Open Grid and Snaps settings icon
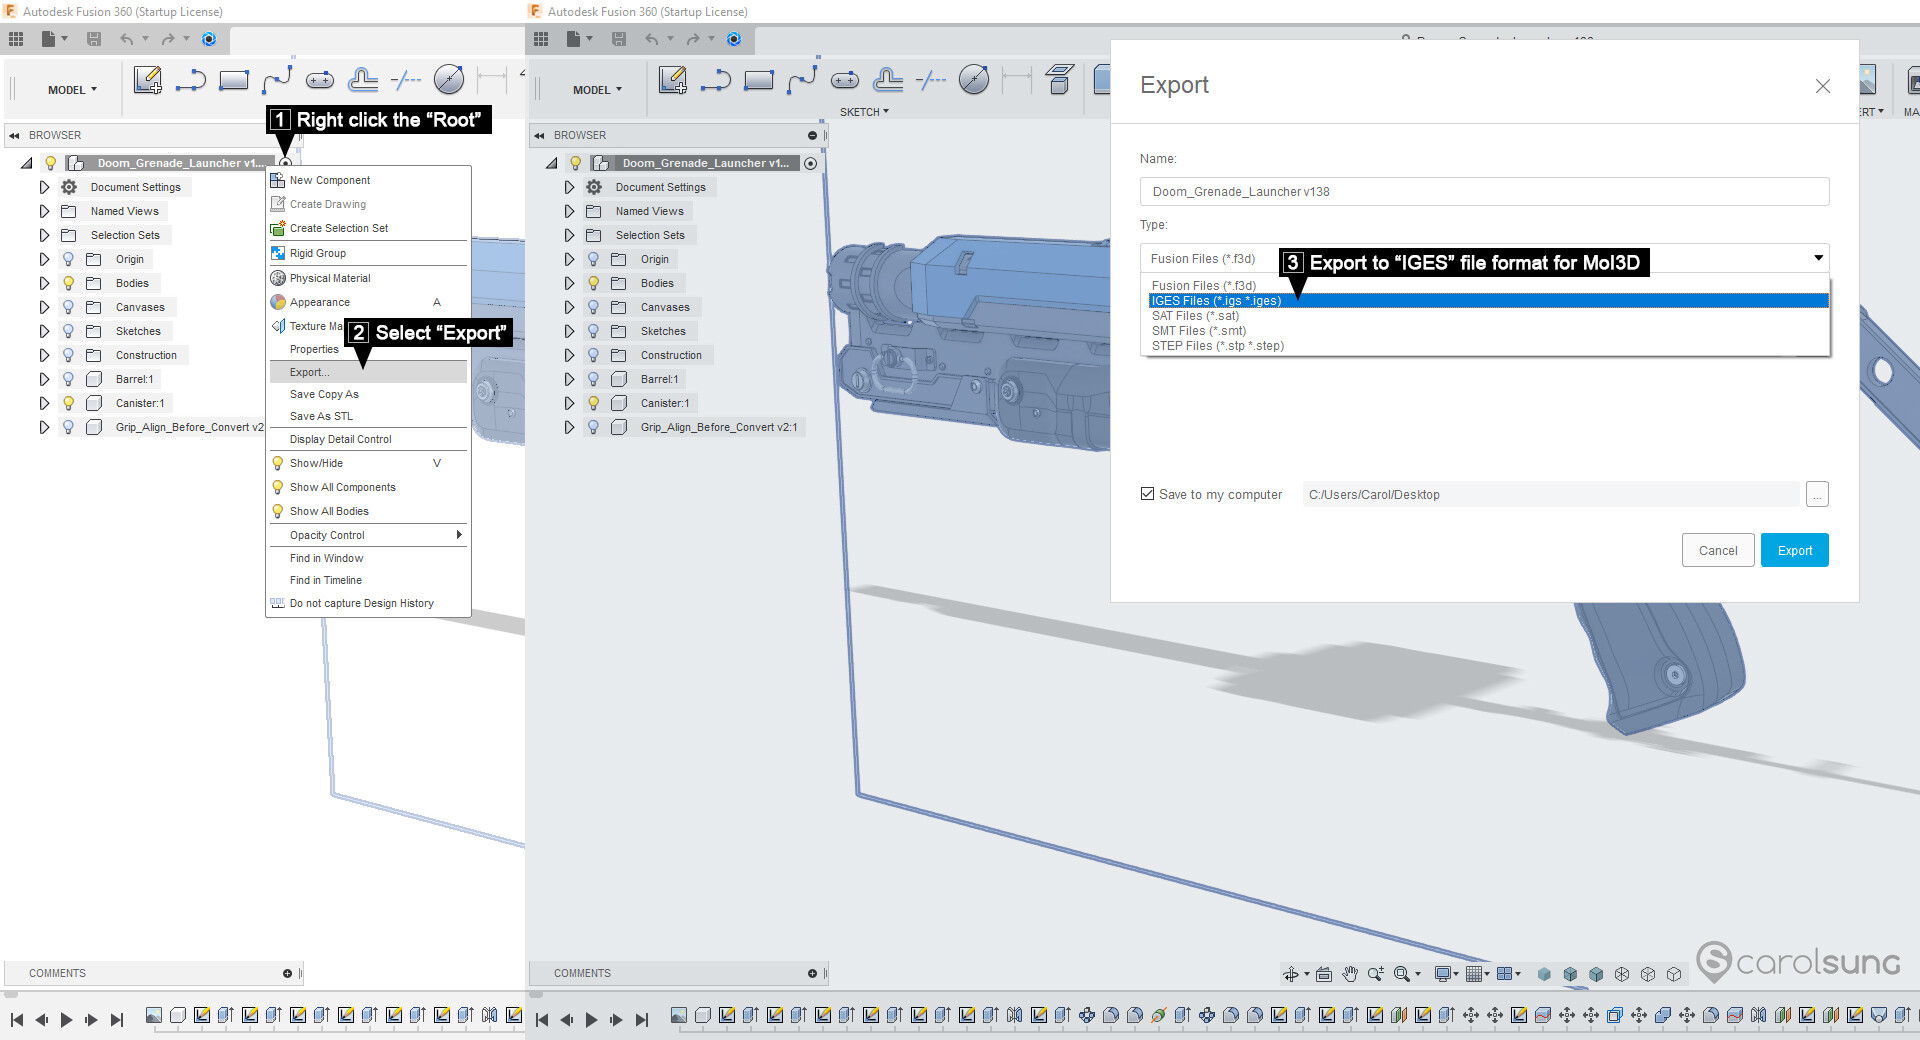The height and width of the screenshot is (1040, 1920). 1474,974
